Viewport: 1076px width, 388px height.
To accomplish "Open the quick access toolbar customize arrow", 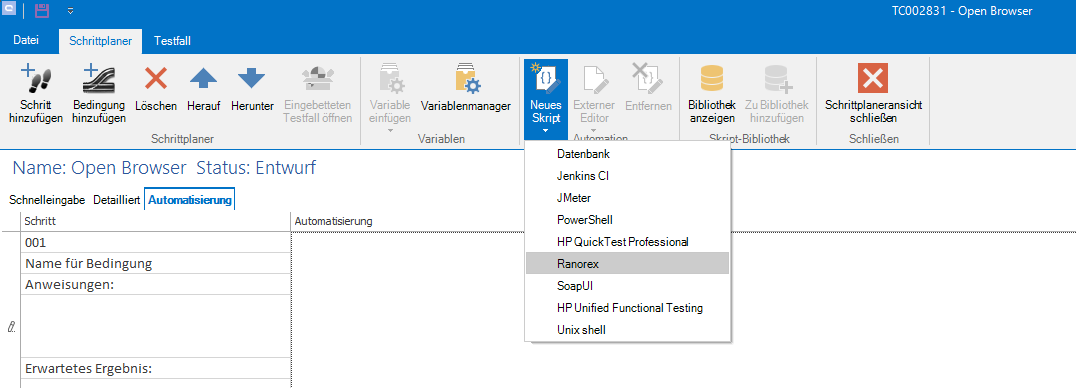I will pyautogui.click(x=71, y=10).
